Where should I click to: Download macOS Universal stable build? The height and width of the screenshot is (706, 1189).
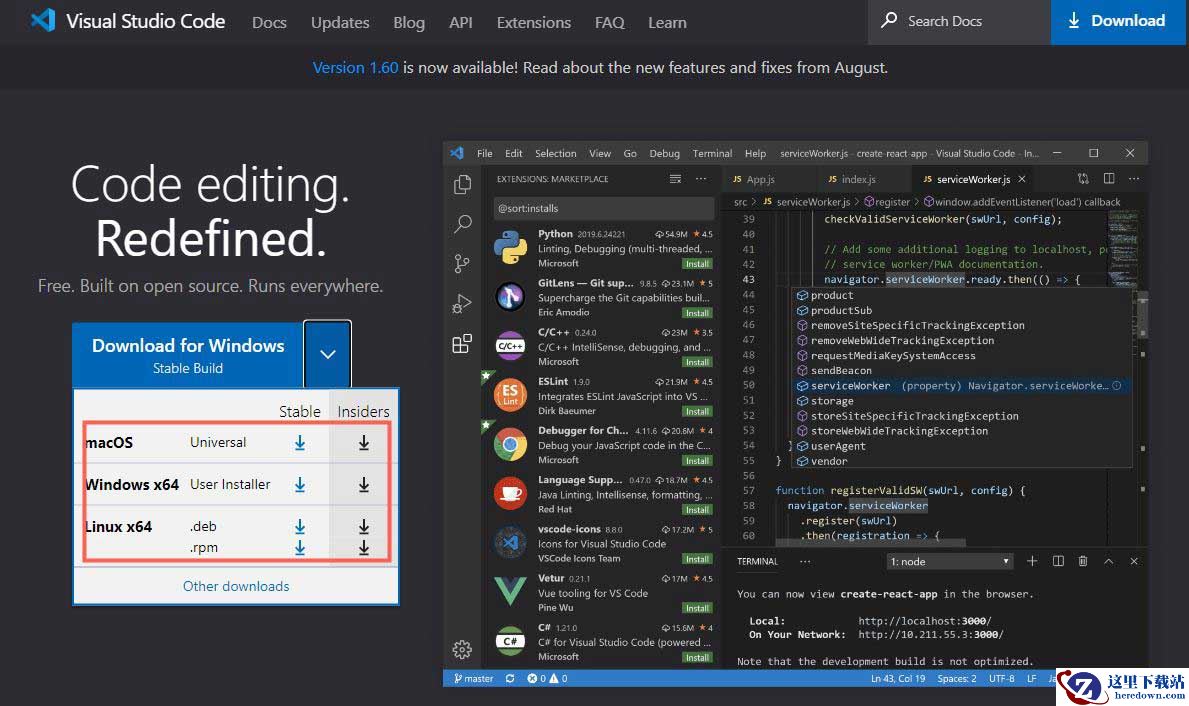[300, 443]
